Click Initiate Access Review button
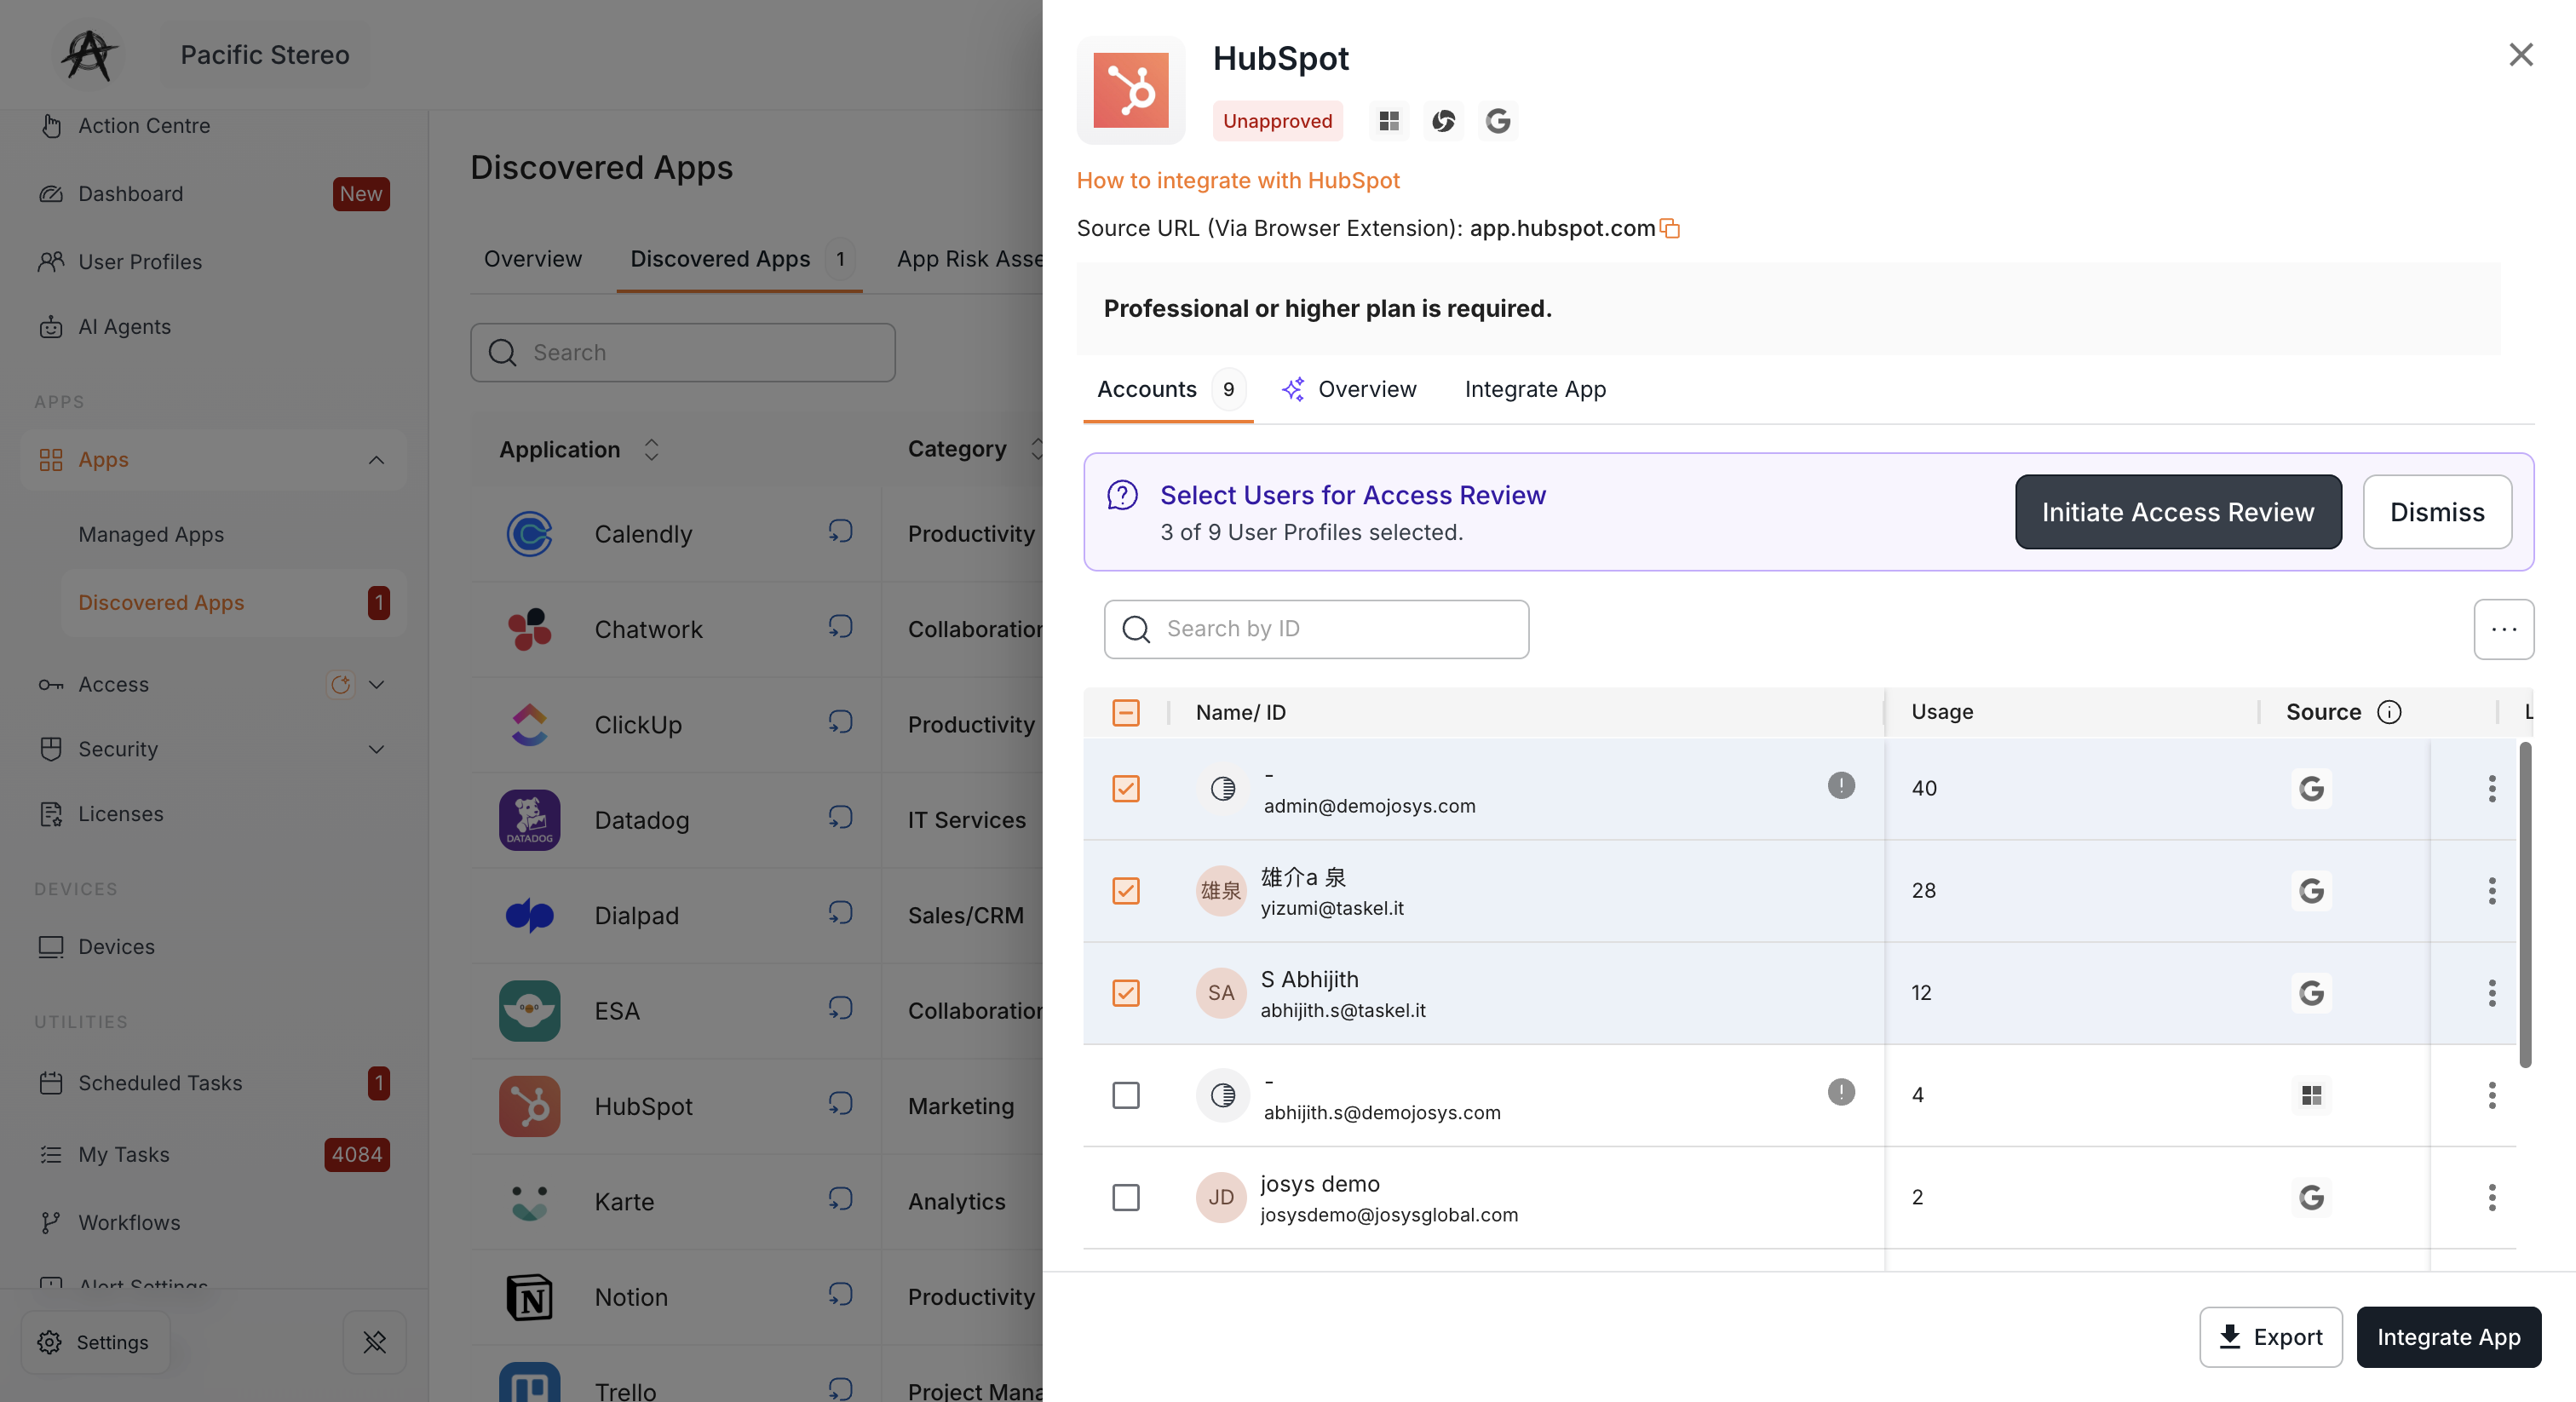The height and width of the screenshot is (1402, 2576). 2178,512
